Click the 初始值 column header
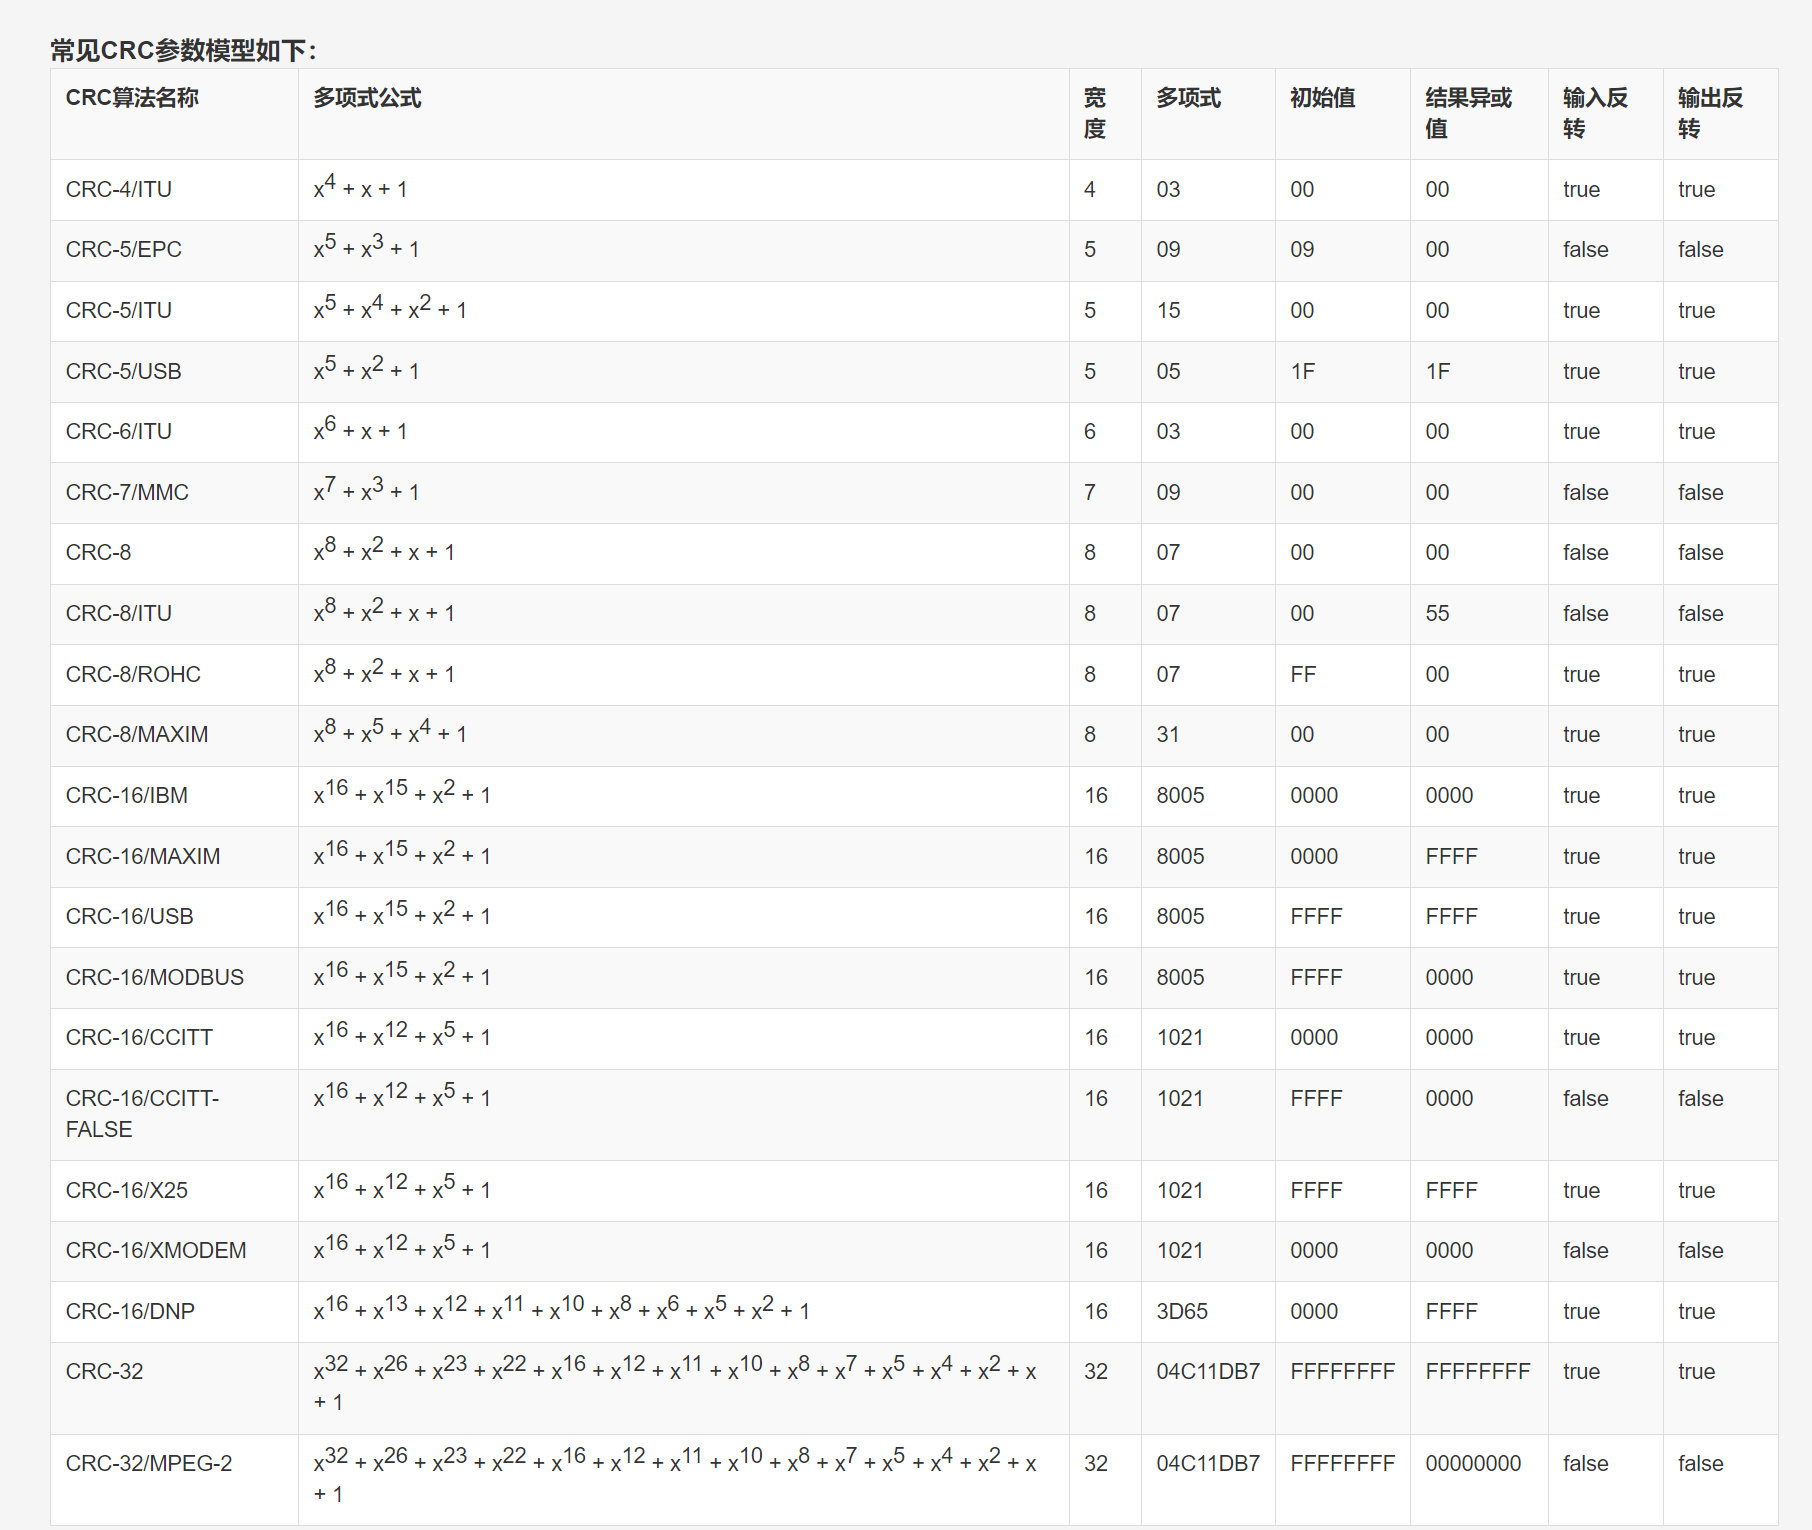The width and height of the screenshot is (1812, 1530). point(1322,98)
